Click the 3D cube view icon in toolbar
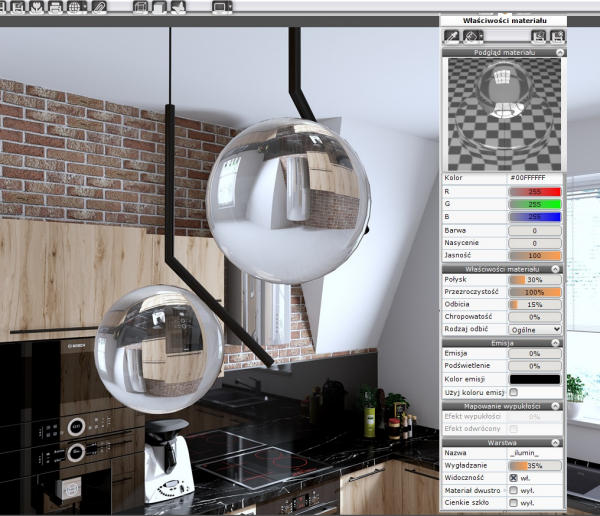 coord(140,7)
